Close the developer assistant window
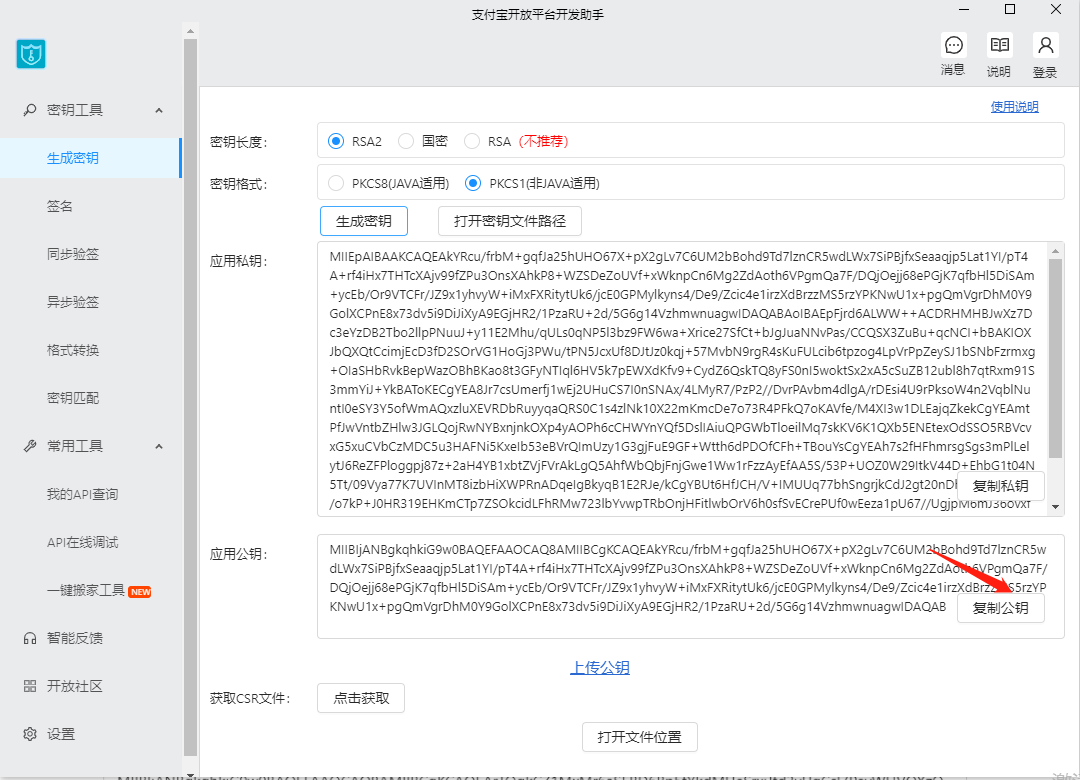 (x=1055, y=10)
